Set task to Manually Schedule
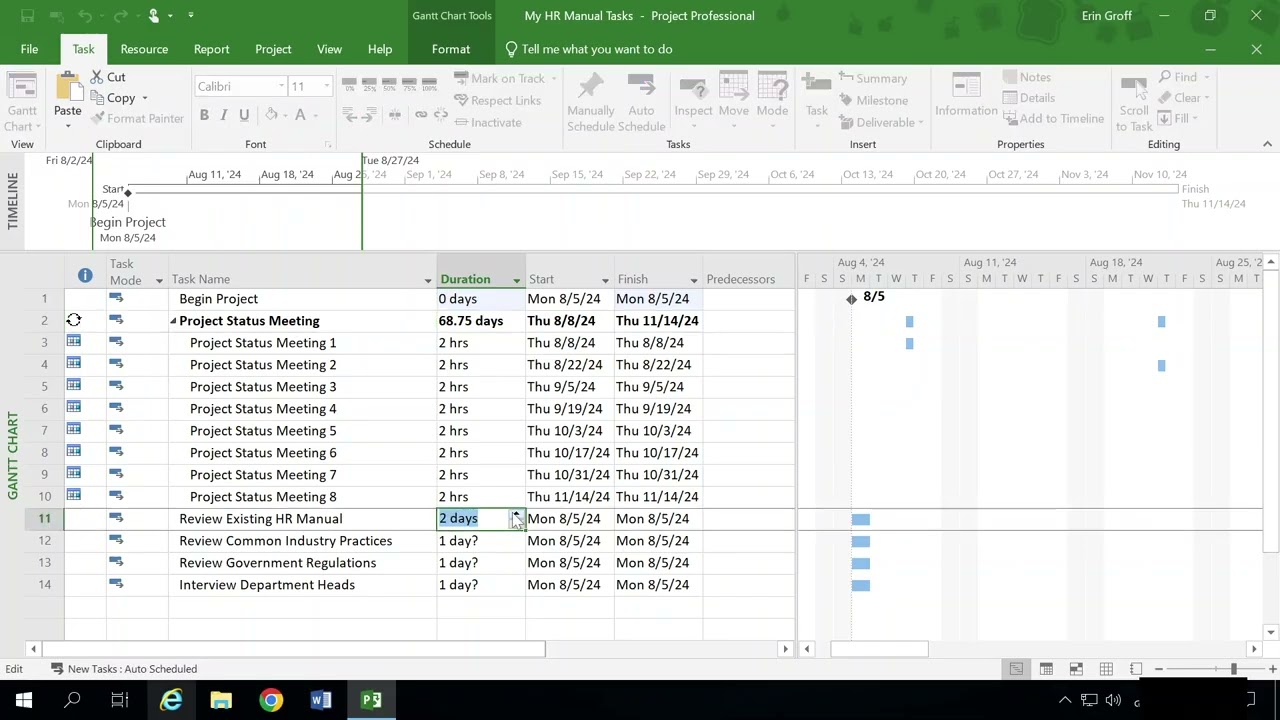 point(590,103)
